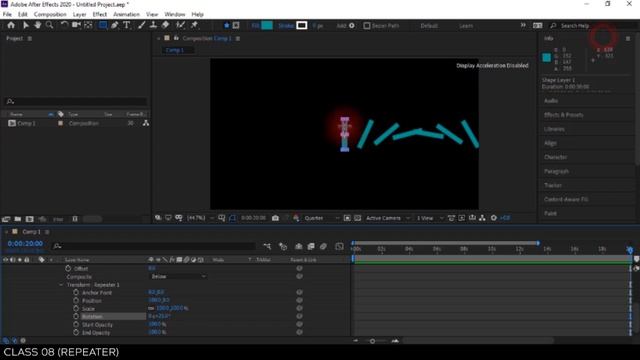This screenshot has width=640, height=360.
Task: Click the Draft 3D icon in timeline
Action: [283, 246]
